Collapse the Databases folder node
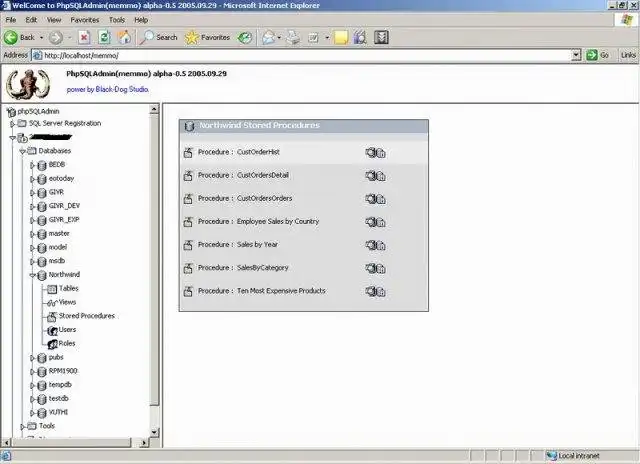This screenshot has height=464, width=640. point(22,151)
